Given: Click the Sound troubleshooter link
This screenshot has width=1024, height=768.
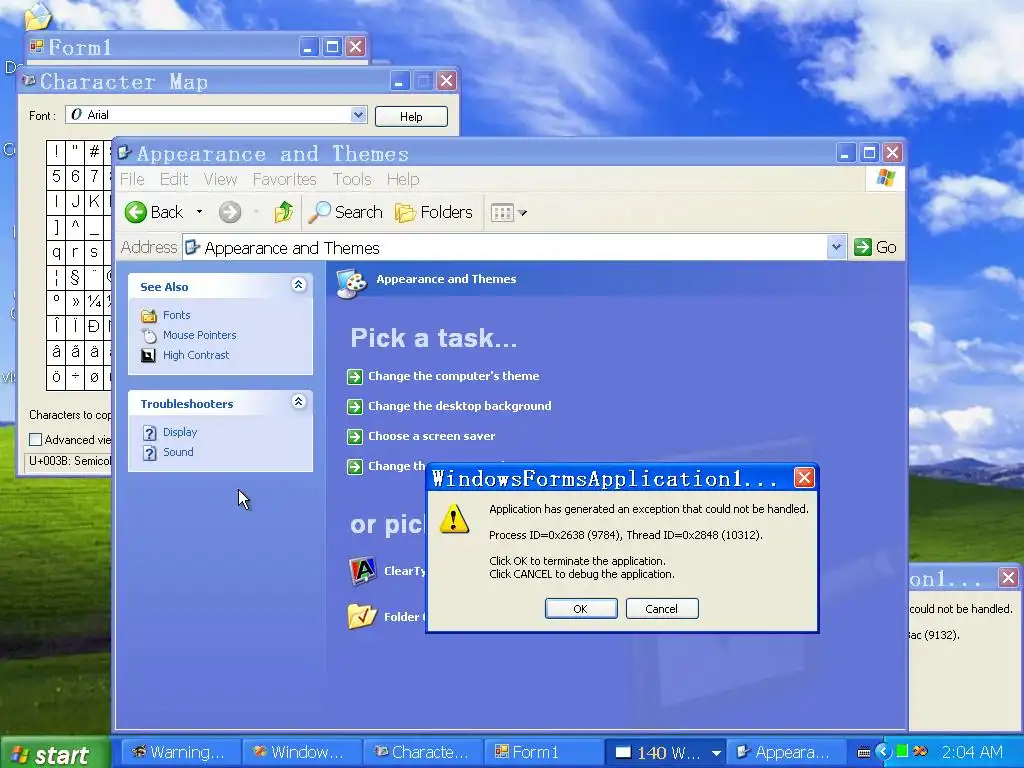Looking at the screenshot, I should point(178,452).
